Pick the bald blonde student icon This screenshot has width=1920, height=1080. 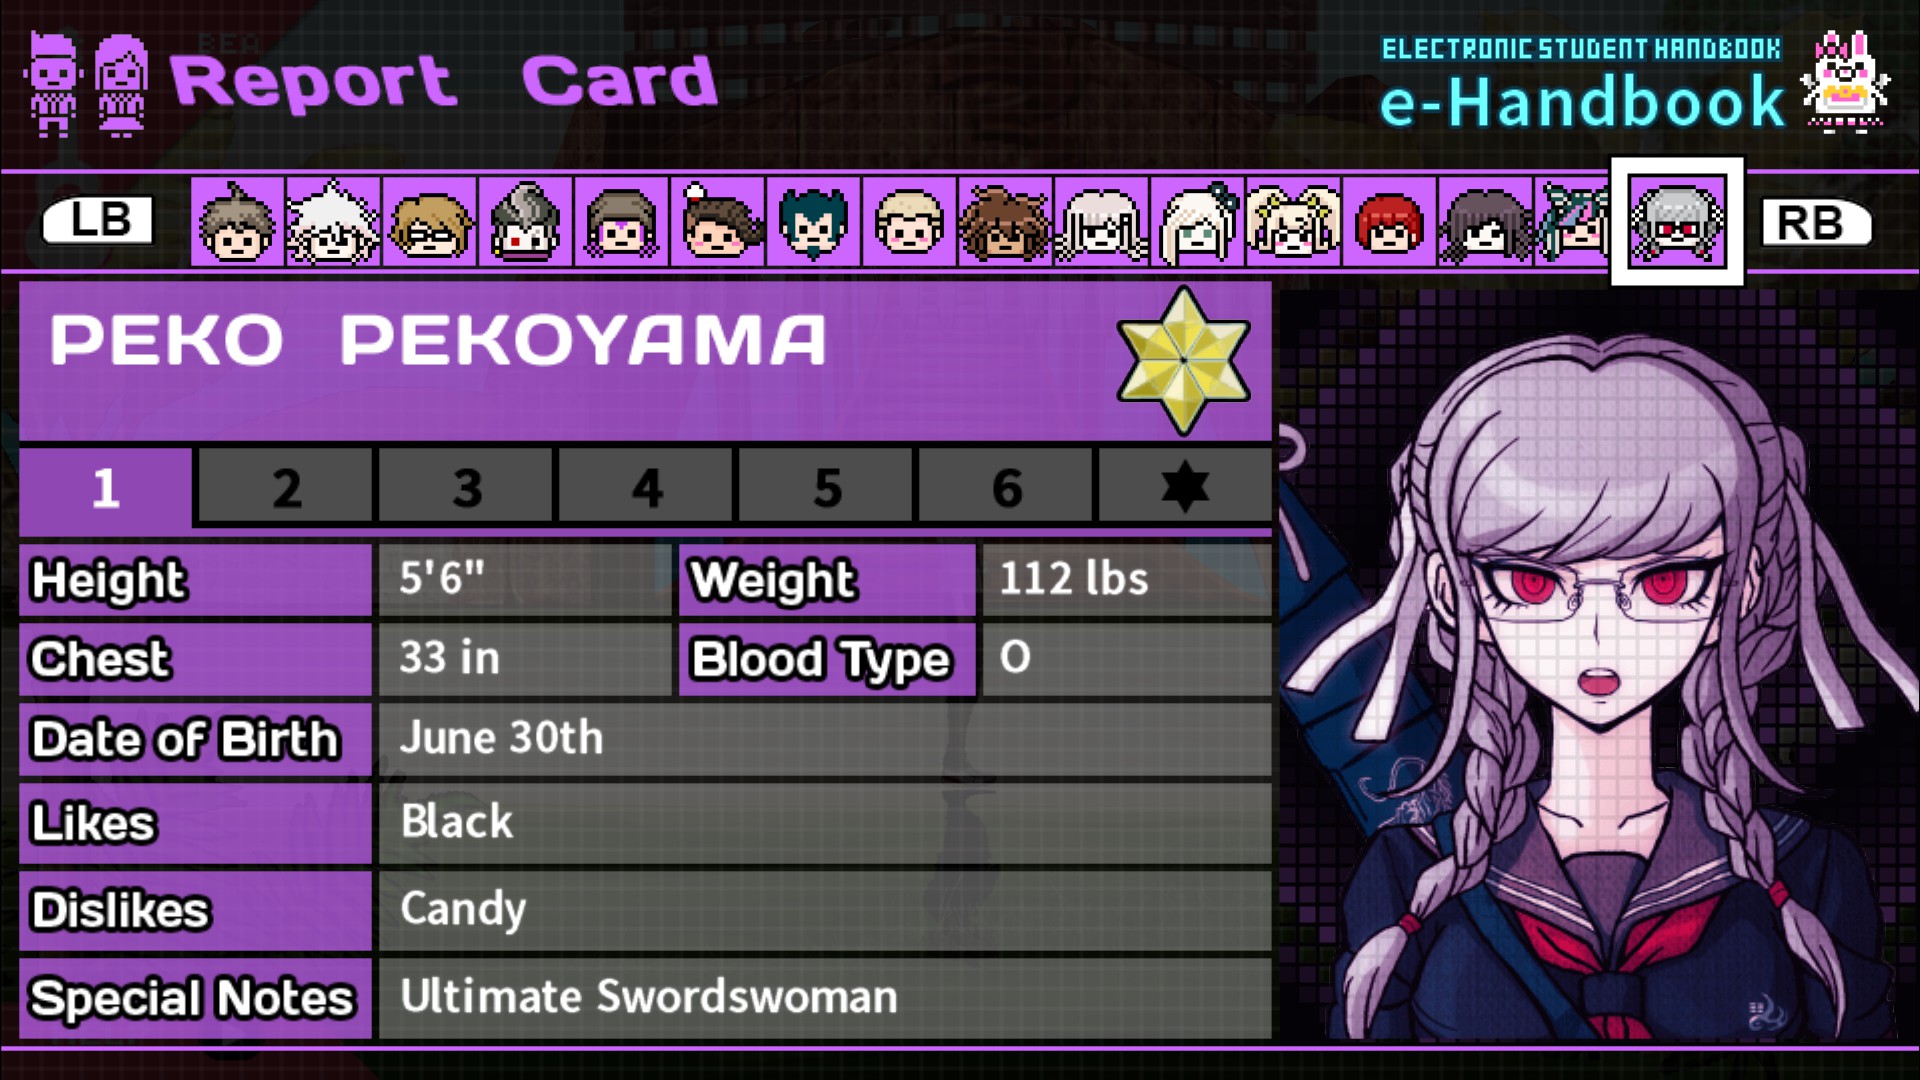point(909,222)
